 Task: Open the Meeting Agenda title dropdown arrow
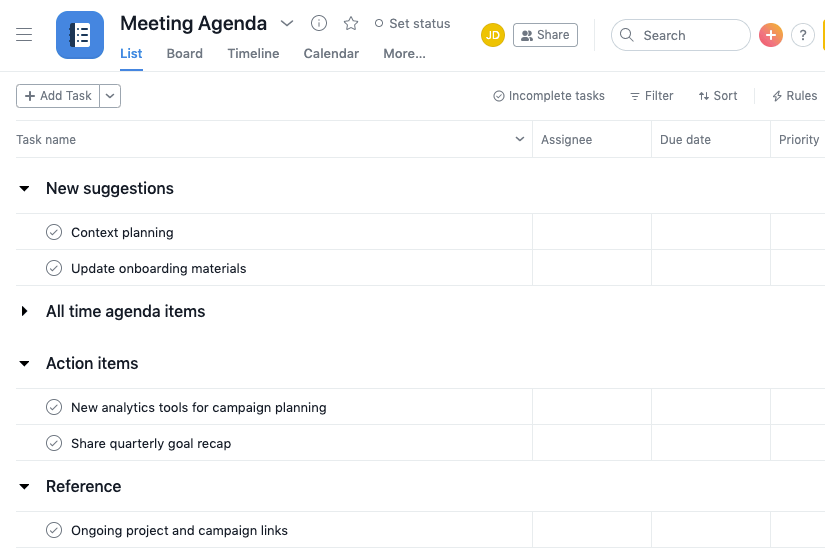coord(287,23)
